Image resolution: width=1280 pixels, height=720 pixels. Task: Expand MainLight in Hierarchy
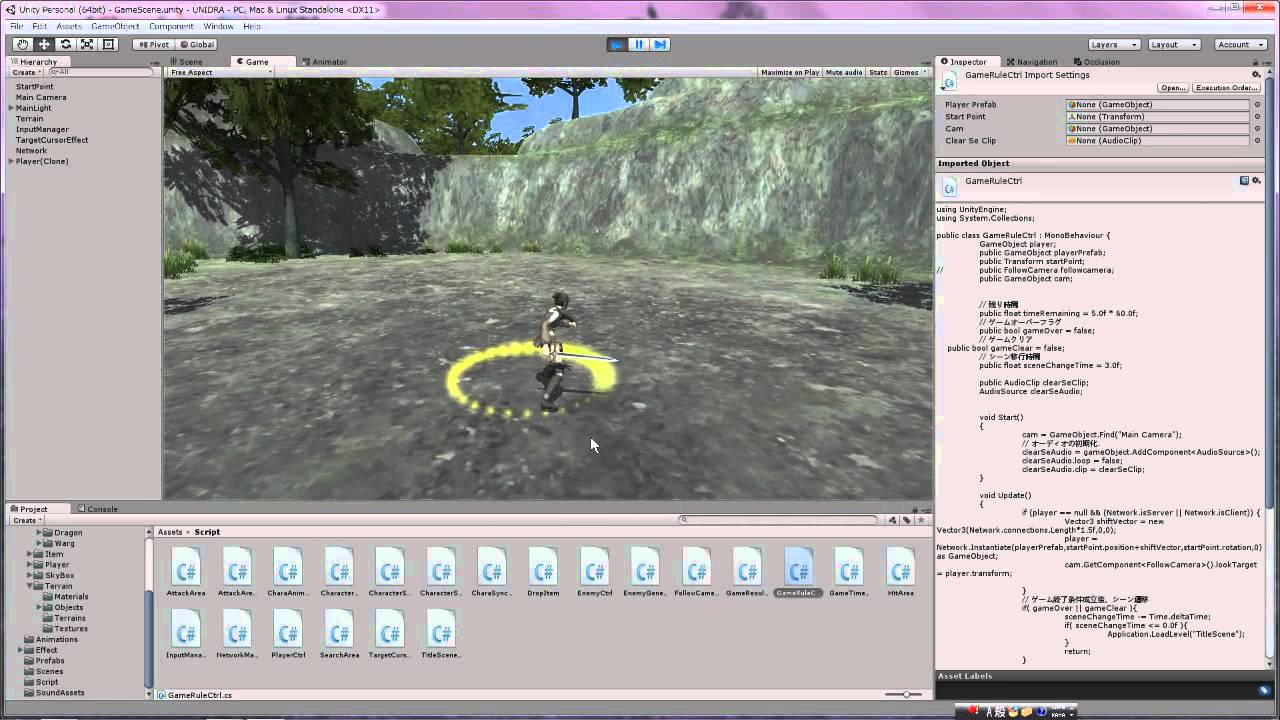pos(11,108)
